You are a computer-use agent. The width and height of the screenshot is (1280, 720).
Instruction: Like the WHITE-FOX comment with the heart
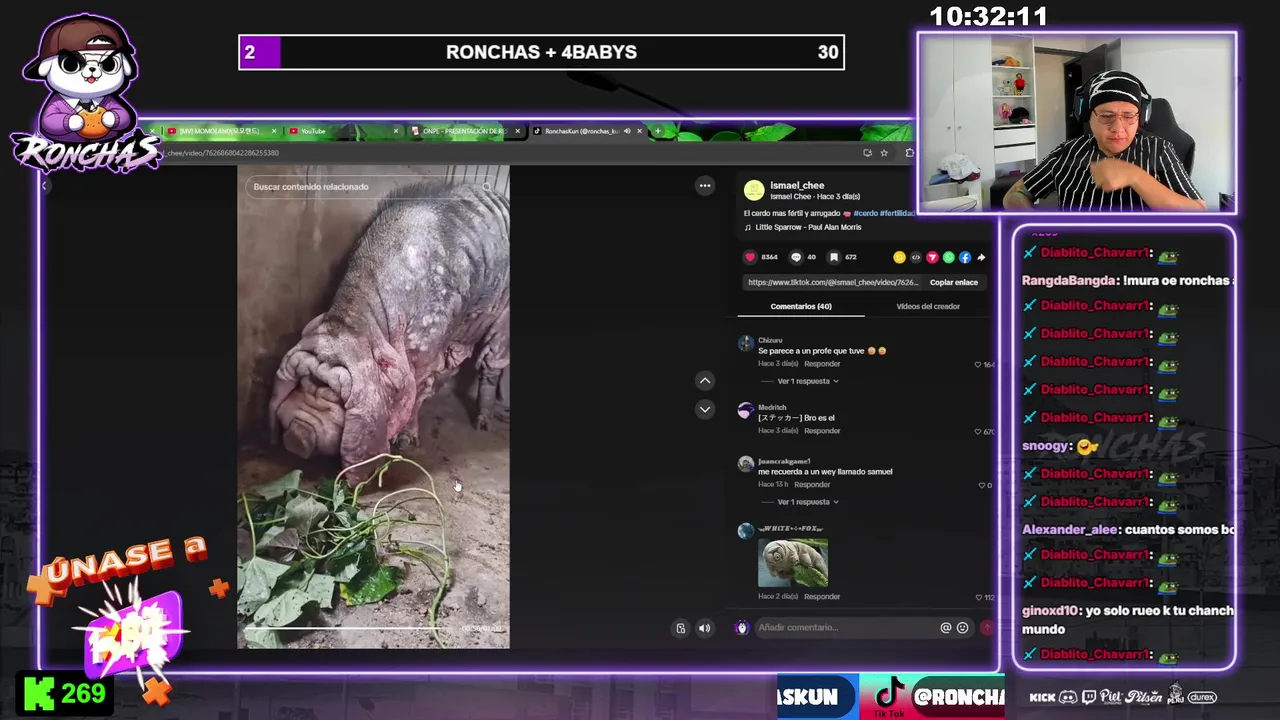[978, 597]
